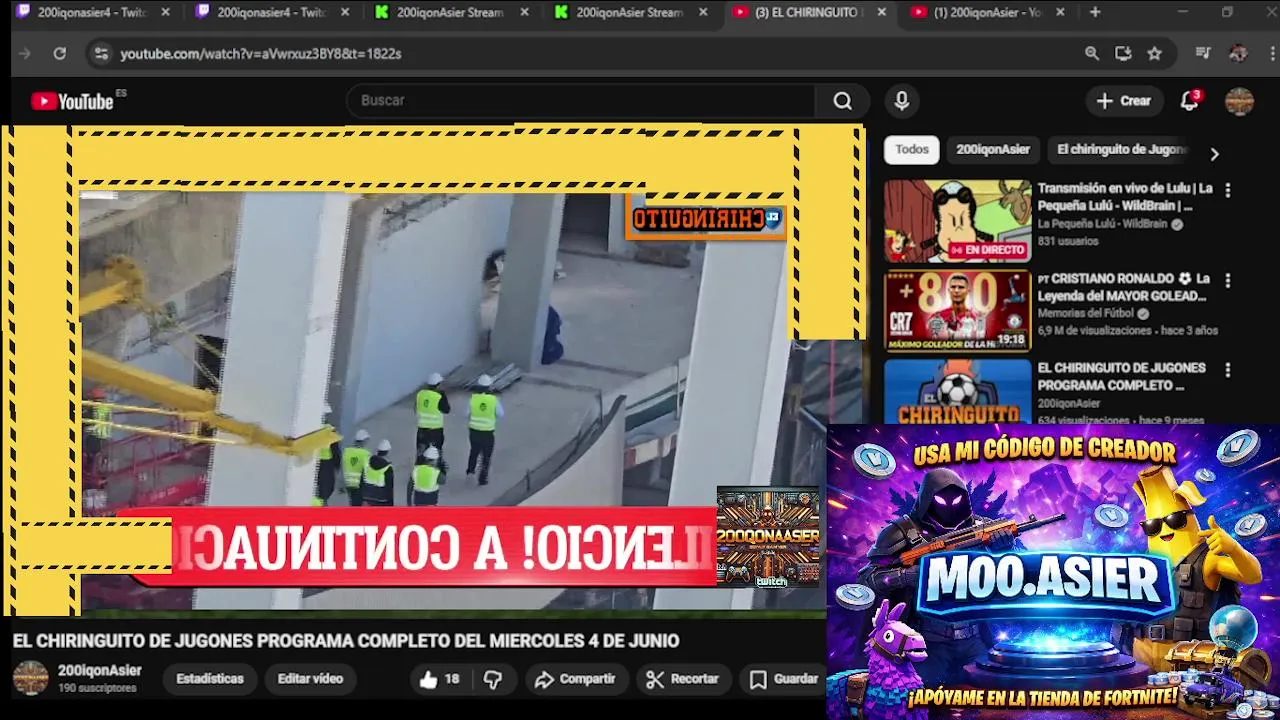Click the 'Memorias del Fútbol' channel name

[1087, 314]
